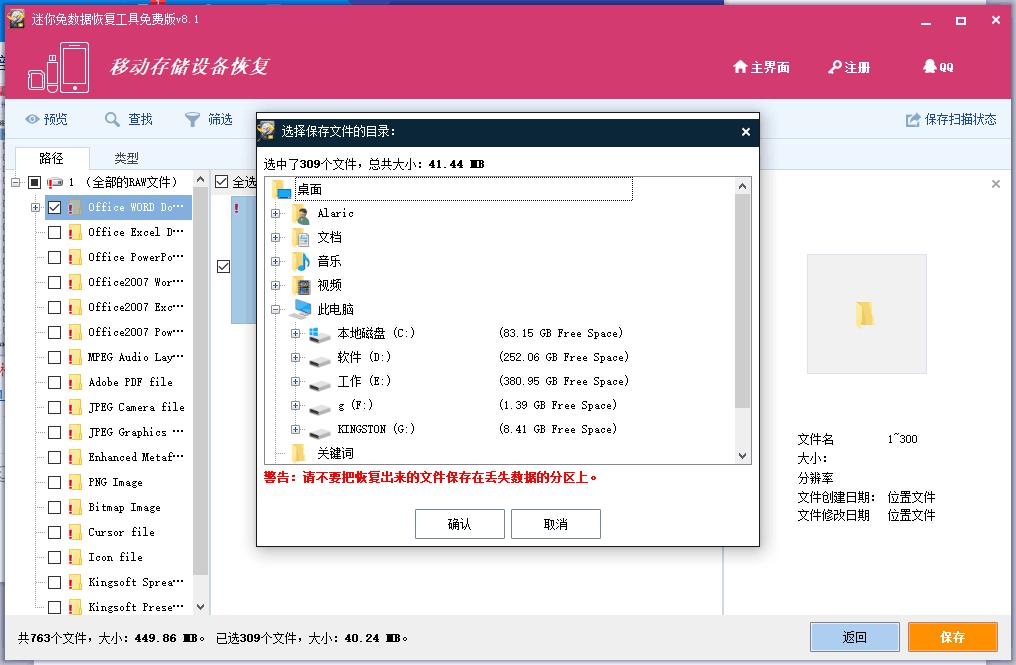Click the 确认 confirm button
The width and height of the screenshot is (1016, 665).
click(459, 523)
